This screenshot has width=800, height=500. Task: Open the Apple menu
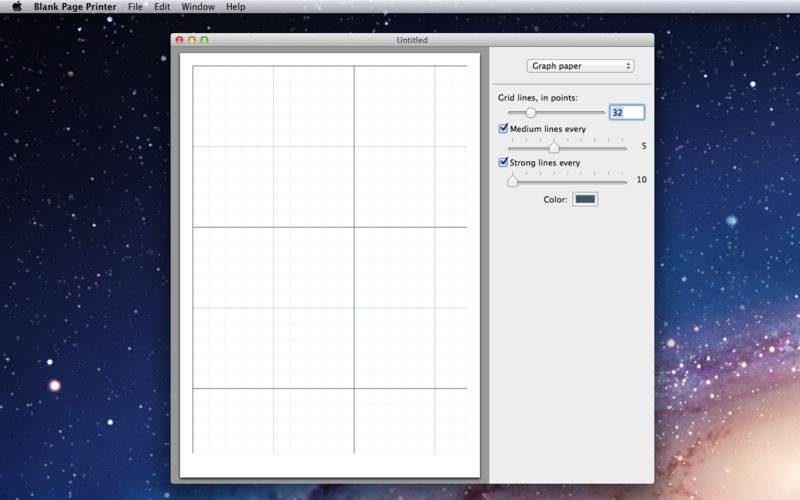[17, 7]
